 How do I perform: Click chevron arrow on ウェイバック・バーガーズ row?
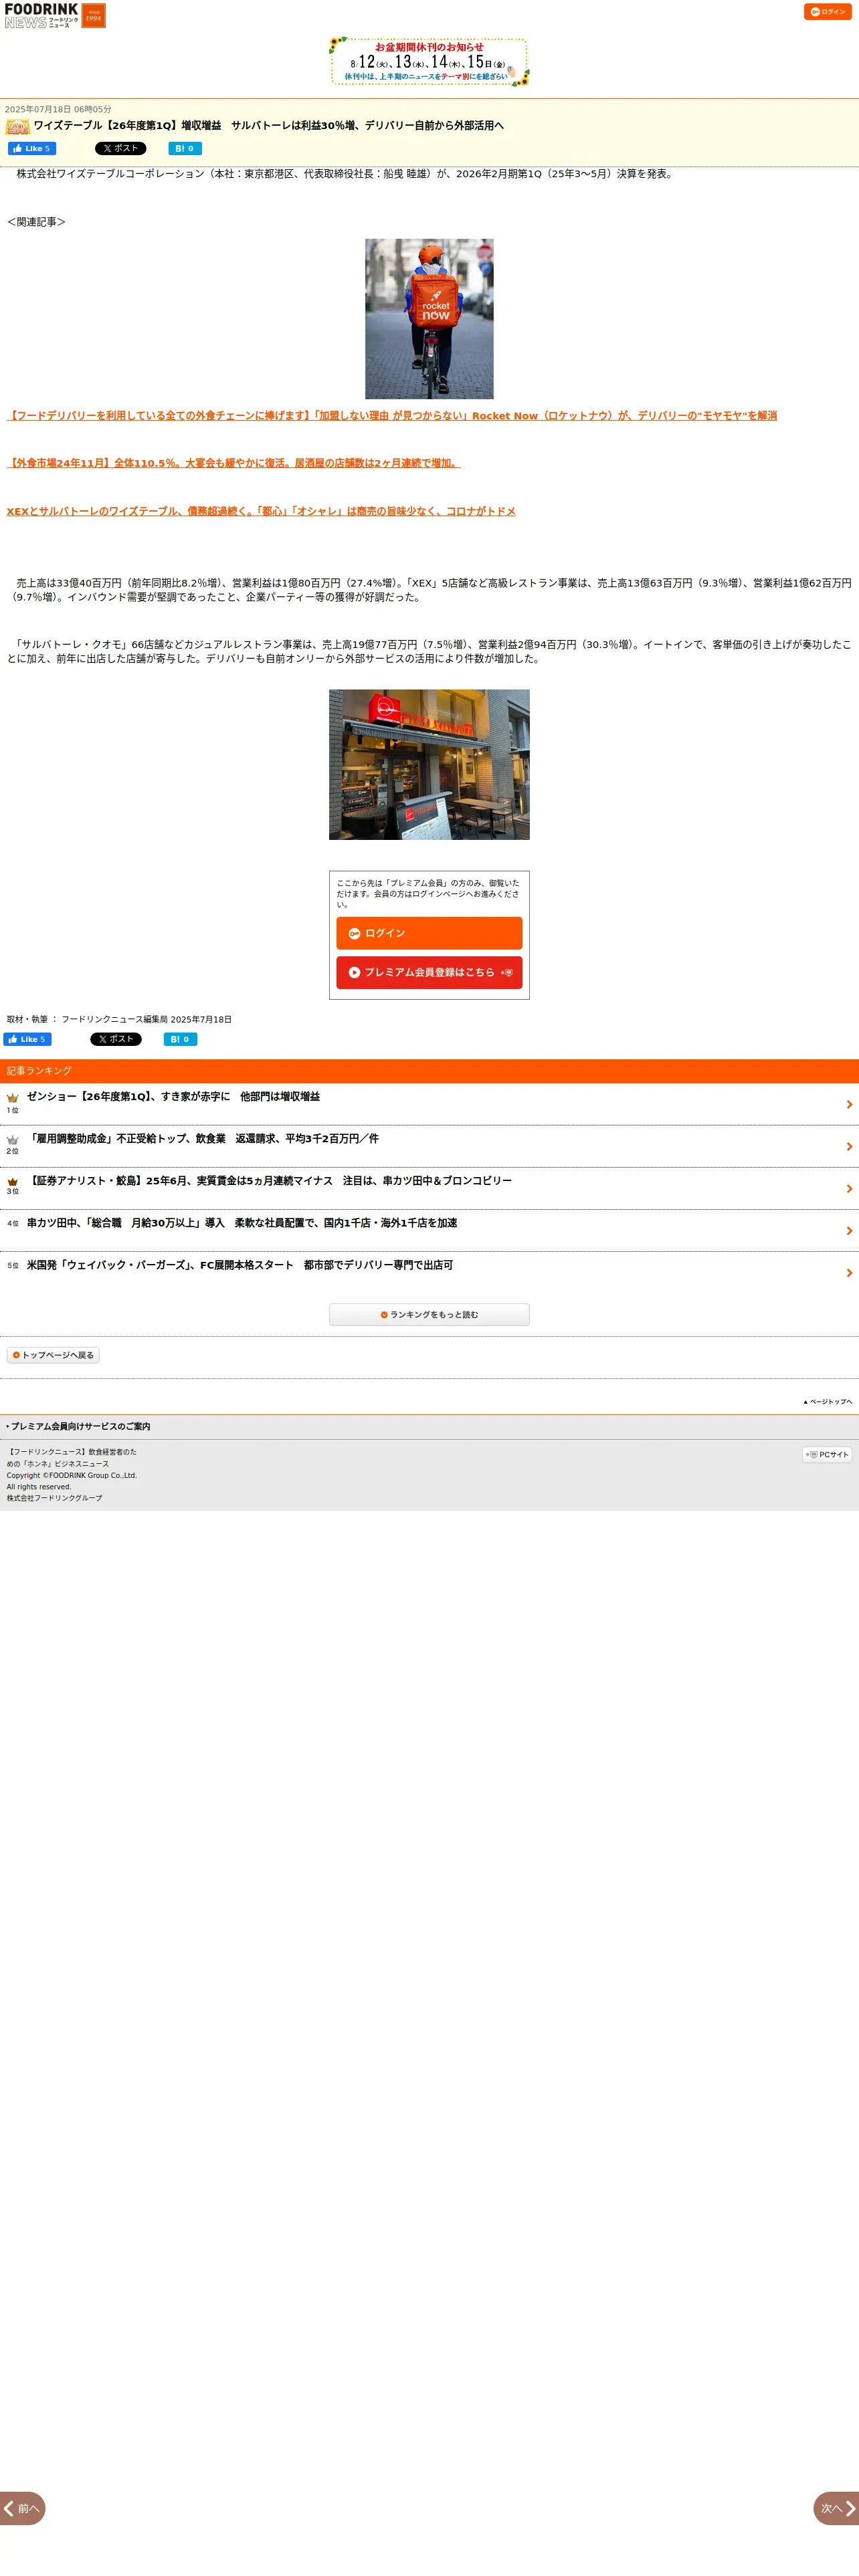click(x=849, y=1273)
